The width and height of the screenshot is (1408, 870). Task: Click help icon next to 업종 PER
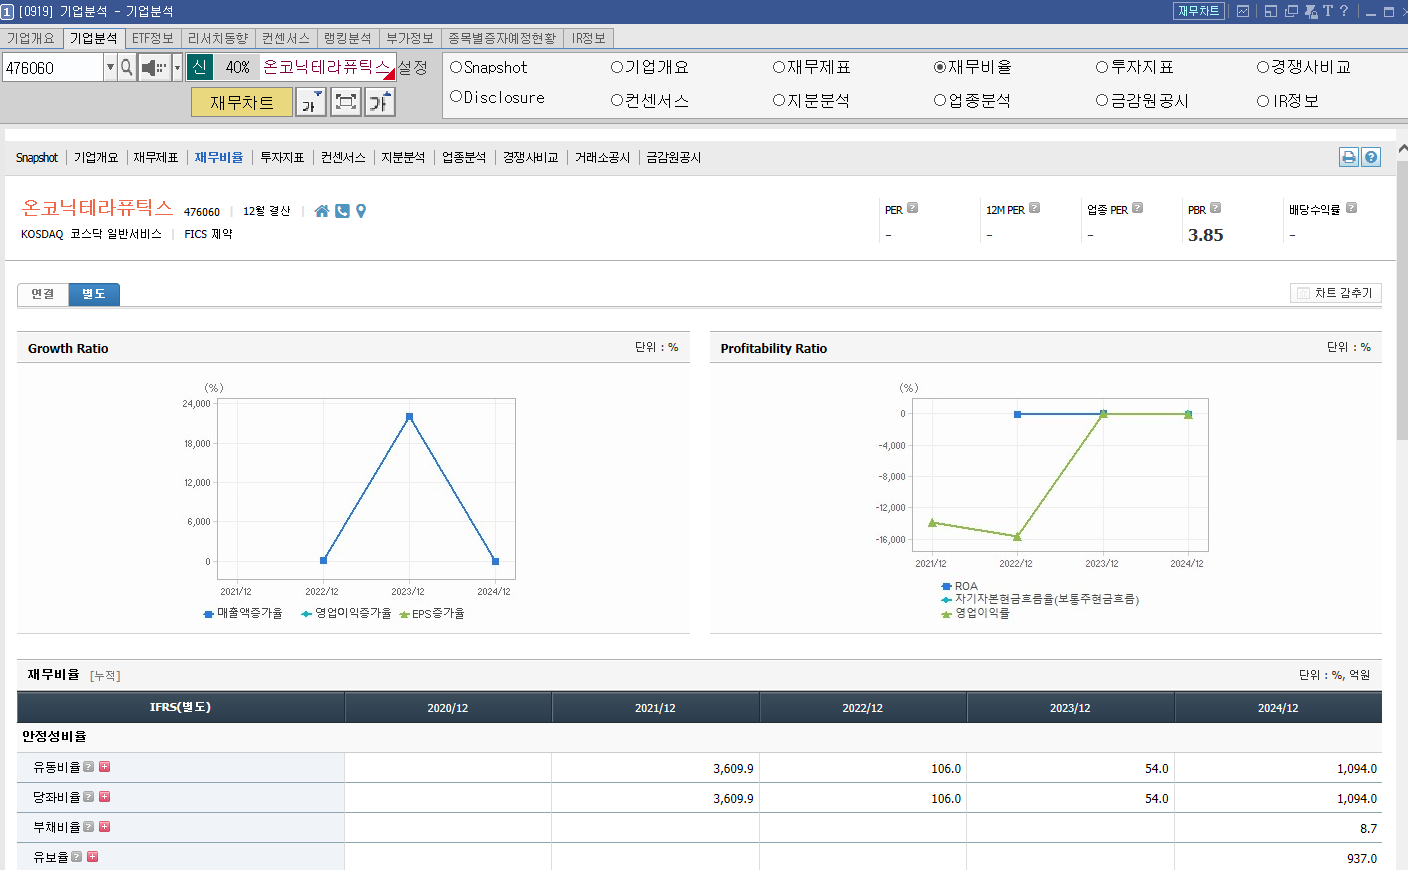pos(1137,208)
